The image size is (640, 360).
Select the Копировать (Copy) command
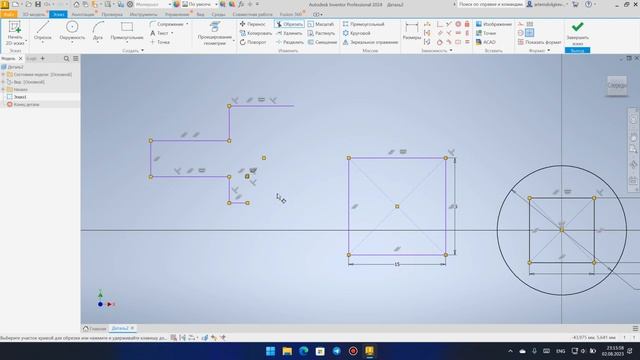(256, 33)
